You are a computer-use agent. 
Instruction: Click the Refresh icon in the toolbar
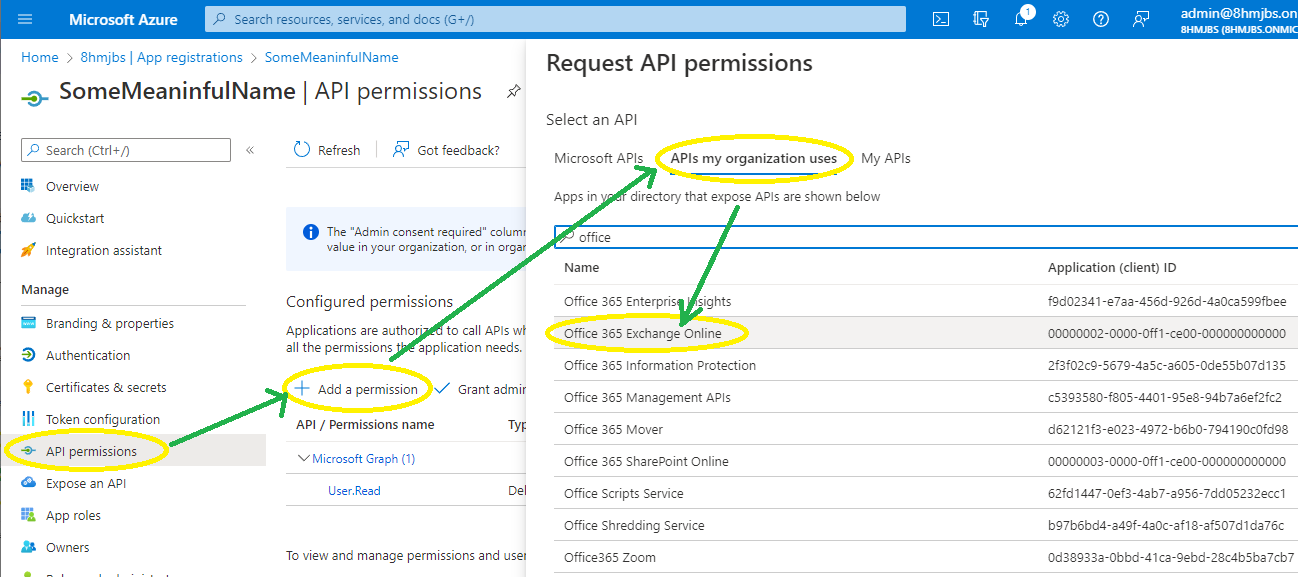tap(302, 150)
